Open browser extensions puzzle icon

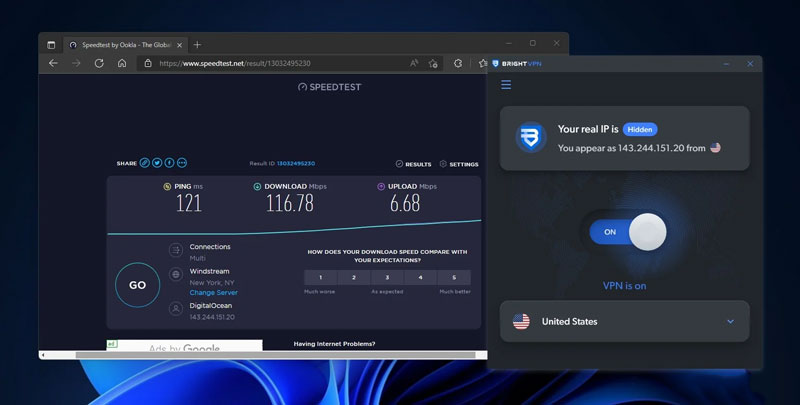pos(458,63)
